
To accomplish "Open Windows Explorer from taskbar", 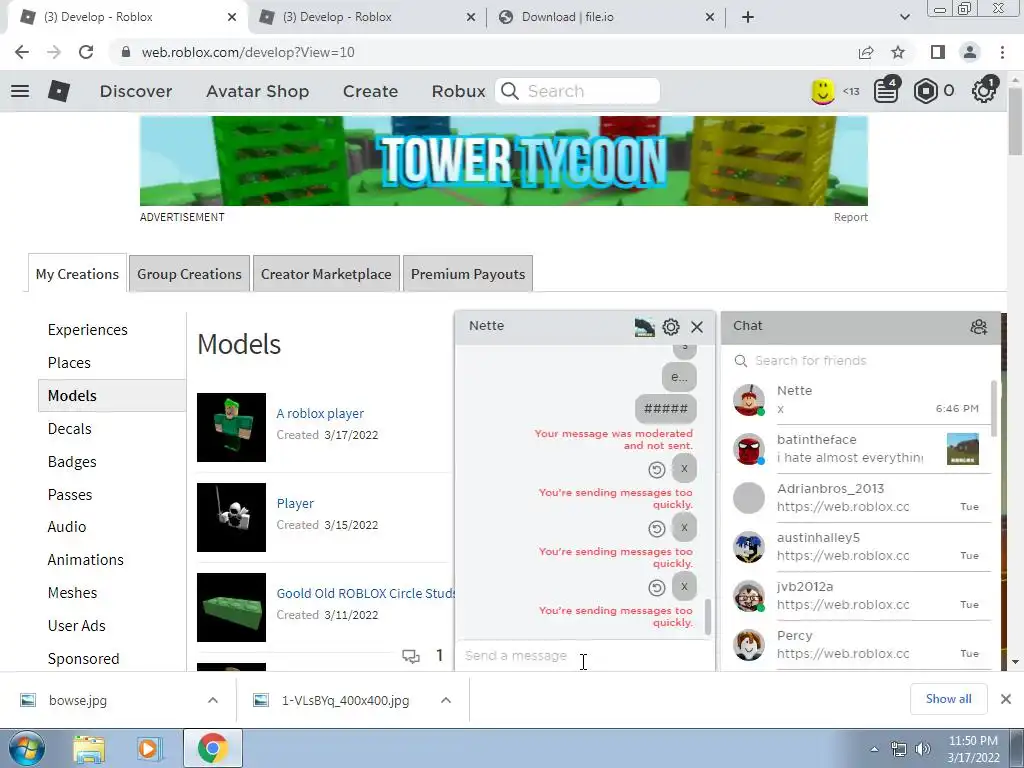I will (x=89, y=748).
